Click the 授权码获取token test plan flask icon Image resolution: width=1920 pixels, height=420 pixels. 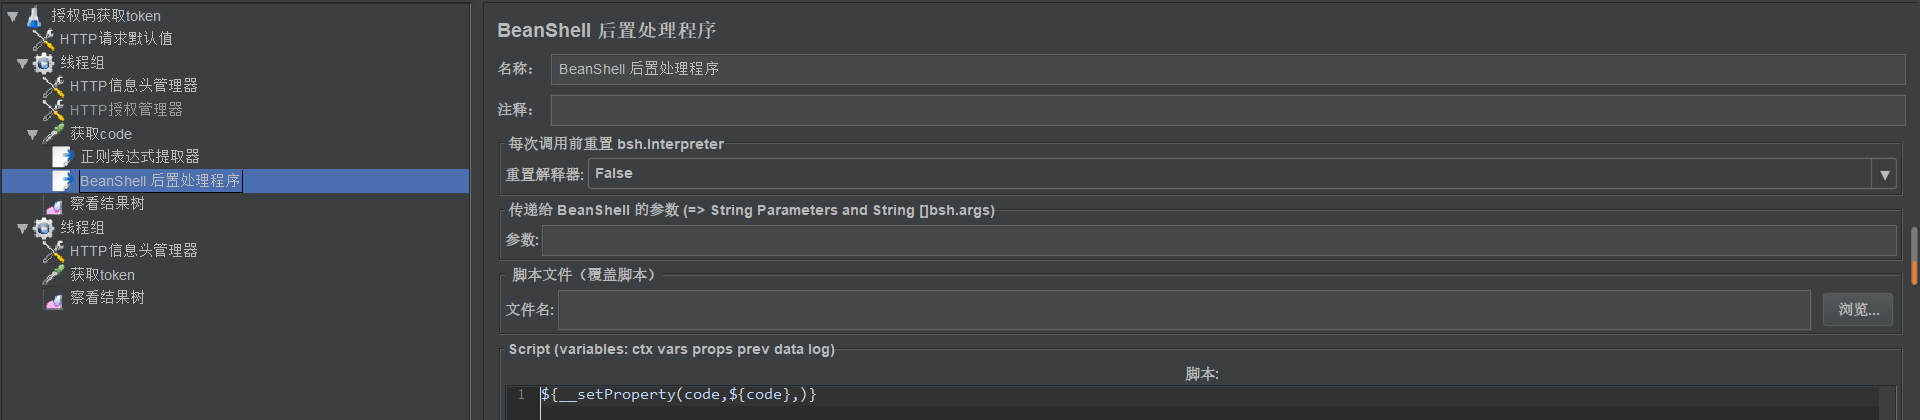pyautogui.click(x=34, y=16)
